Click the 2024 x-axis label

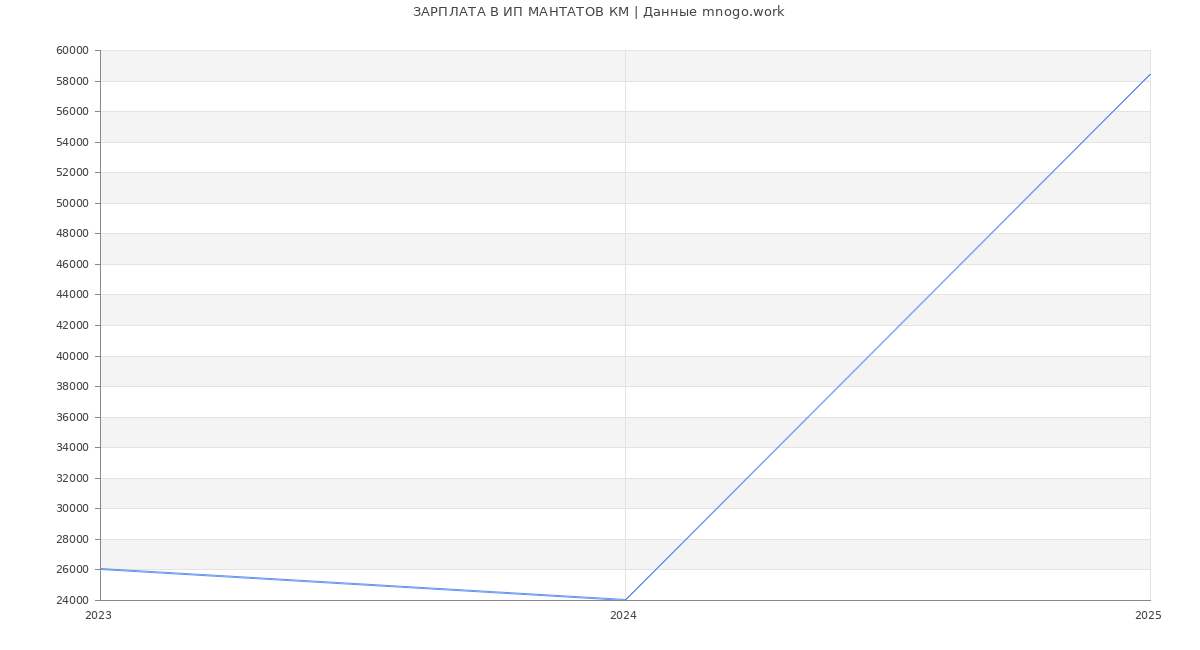point(623,616)
